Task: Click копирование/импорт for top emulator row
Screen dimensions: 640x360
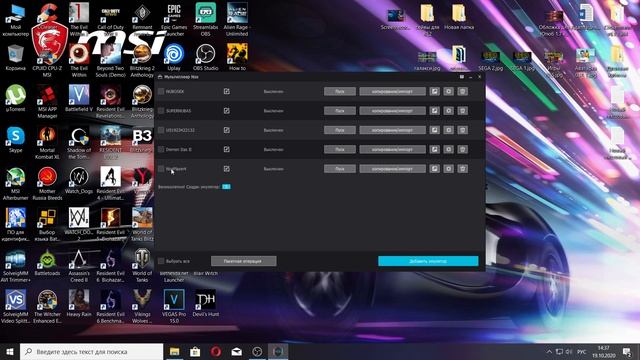Action: pos(392,91)
